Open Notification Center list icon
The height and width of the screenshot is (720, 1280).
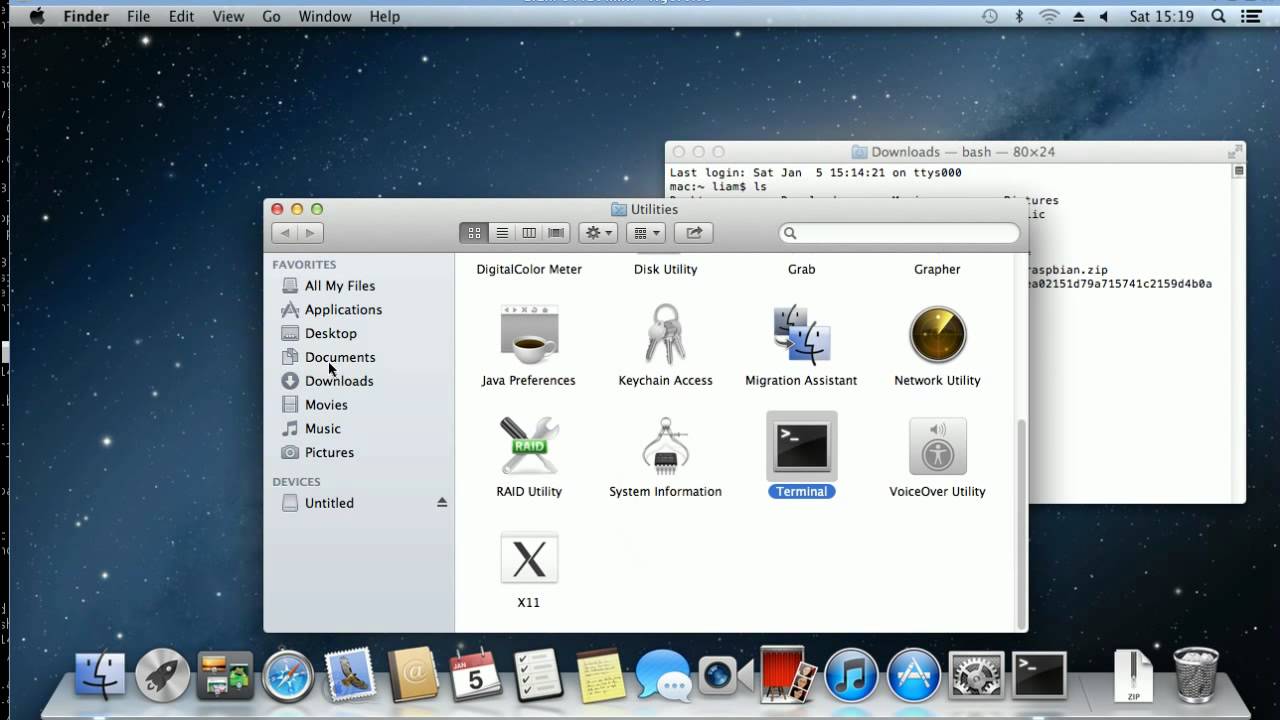coord(1250,16)
